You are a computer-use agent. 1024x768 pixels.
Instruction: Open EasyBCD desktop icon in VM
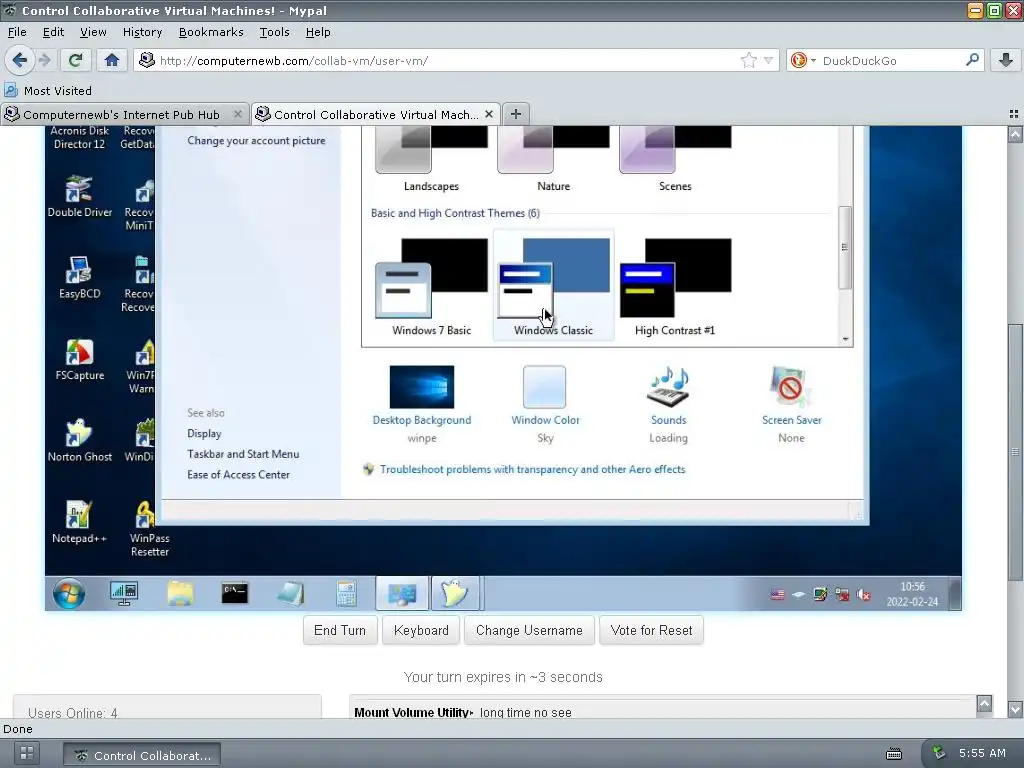click(80, 278)
